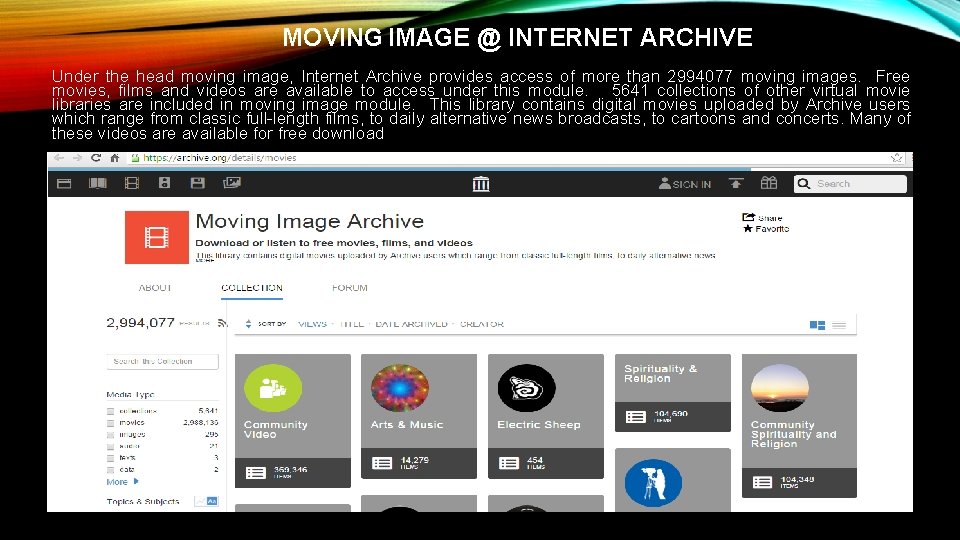Open the Software floppy disk icon

pyautogui.click(x=197, y=183)
